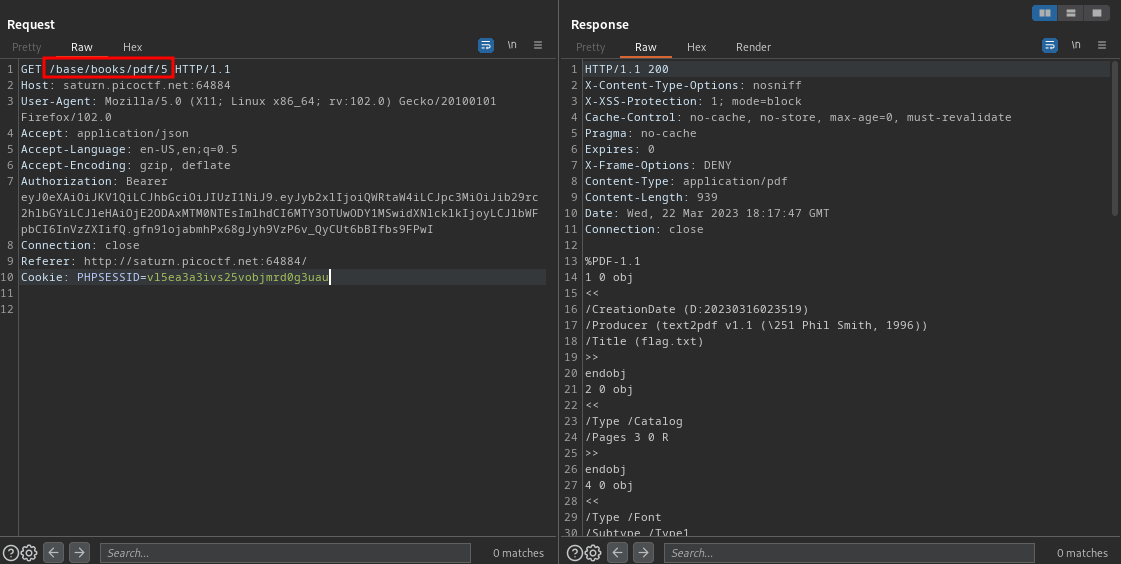Click the /Producer text2pdf line
The height and width of the screenshot is (564, 1121).
point(756,325)
